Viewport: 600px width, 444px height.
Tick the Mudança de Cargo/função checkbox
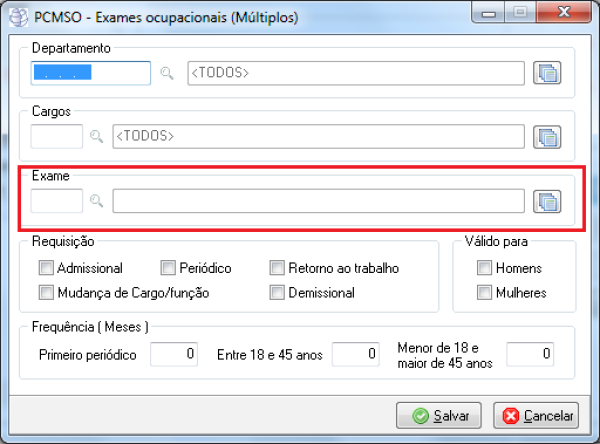(x=45, y=293)
